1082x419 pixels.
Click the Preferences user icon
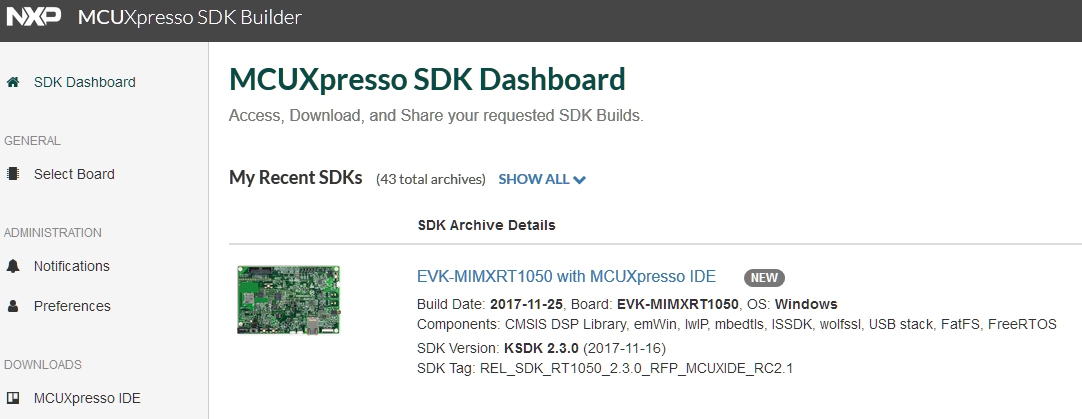pyautogui.click(x=13, y=306)
